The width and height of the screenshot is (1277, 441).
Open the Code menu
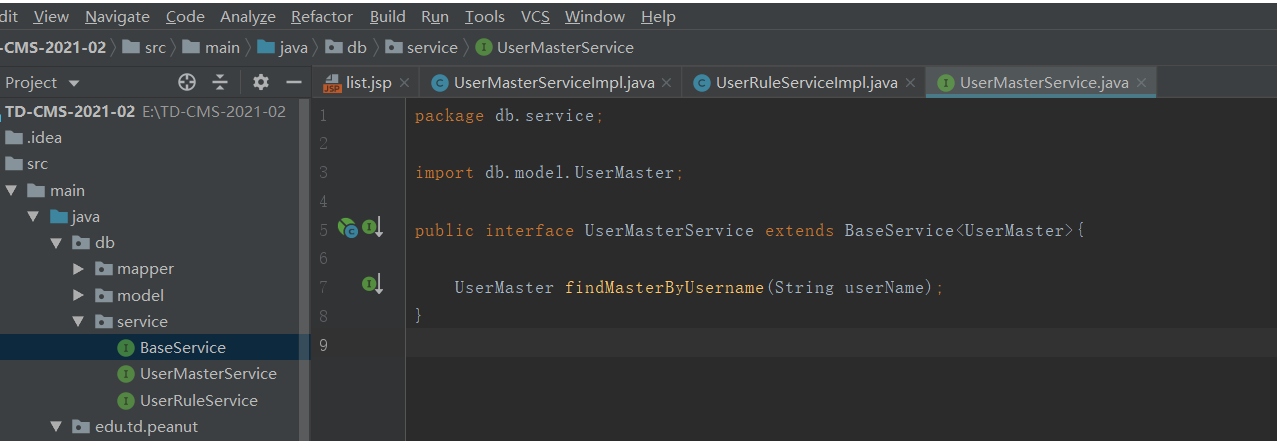pyautogui.click(x=185, y=17)
